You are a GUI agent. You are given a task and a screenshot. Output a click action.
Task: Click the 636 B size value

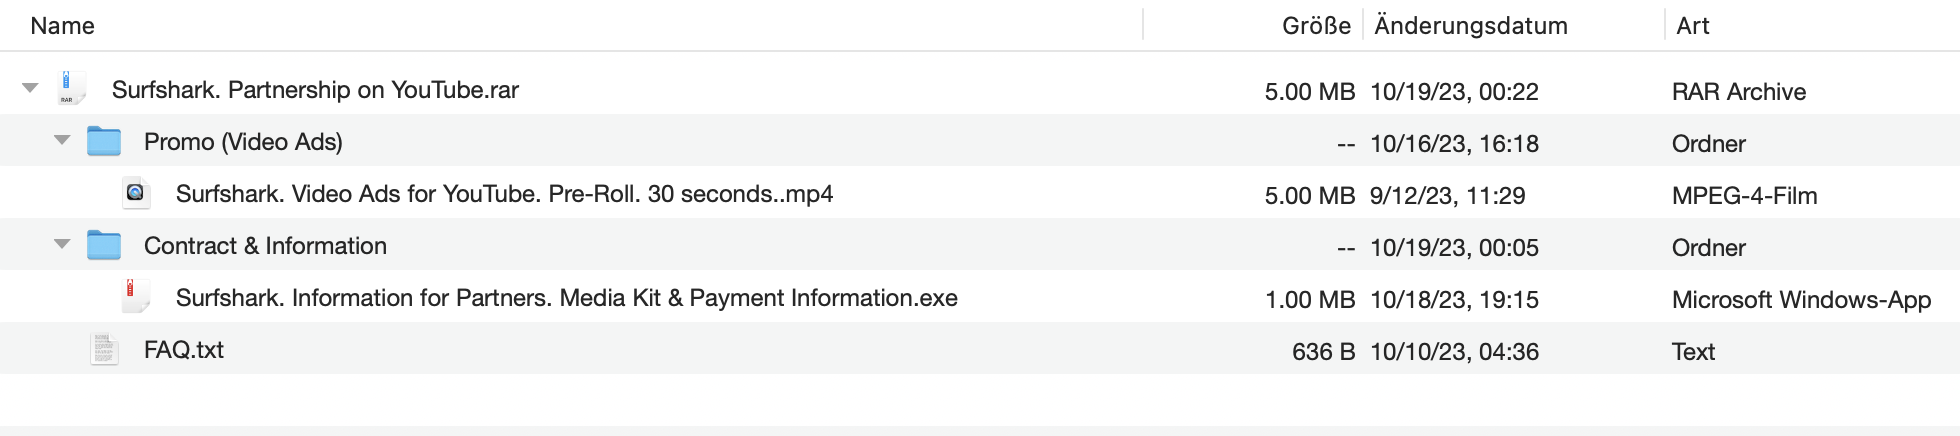pyautogui.click(x=1323, y=352)
